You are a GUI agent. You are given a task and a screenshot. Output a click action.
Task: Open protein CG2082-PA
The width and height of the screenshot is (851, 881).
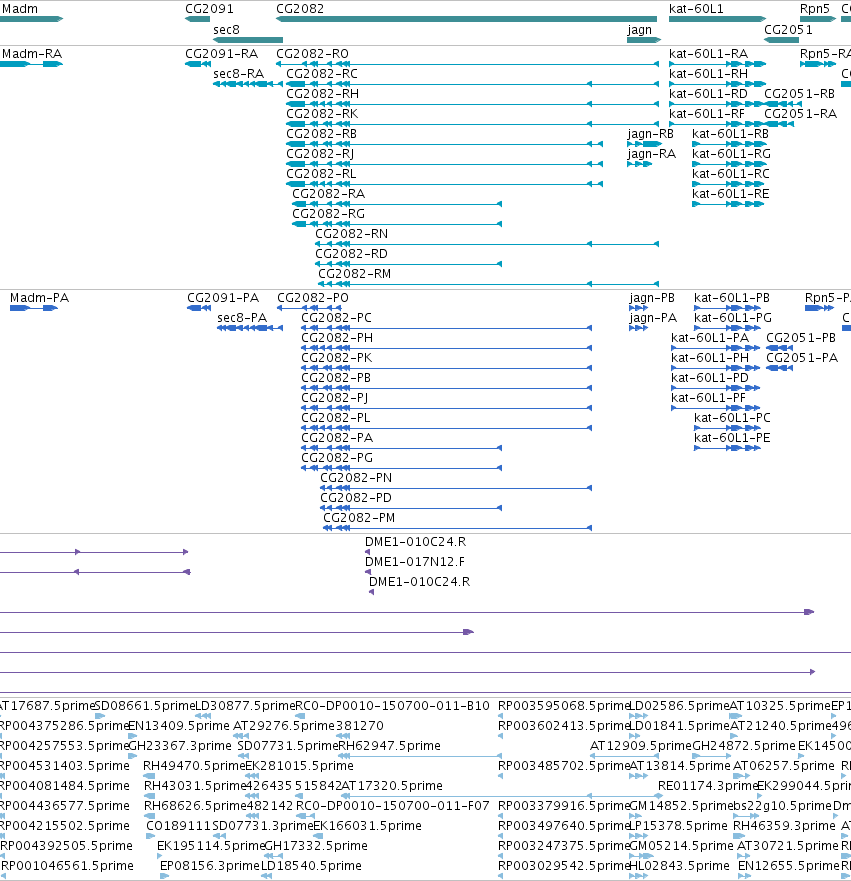point(337,438)
